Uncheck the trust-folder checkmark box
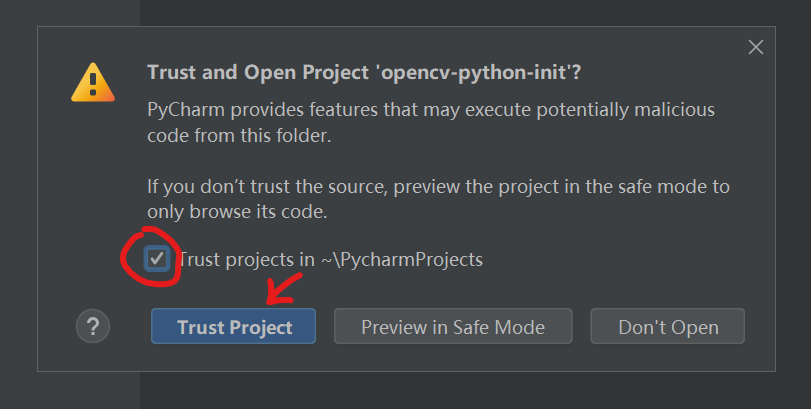811x409 pixels. click(157, 259)
